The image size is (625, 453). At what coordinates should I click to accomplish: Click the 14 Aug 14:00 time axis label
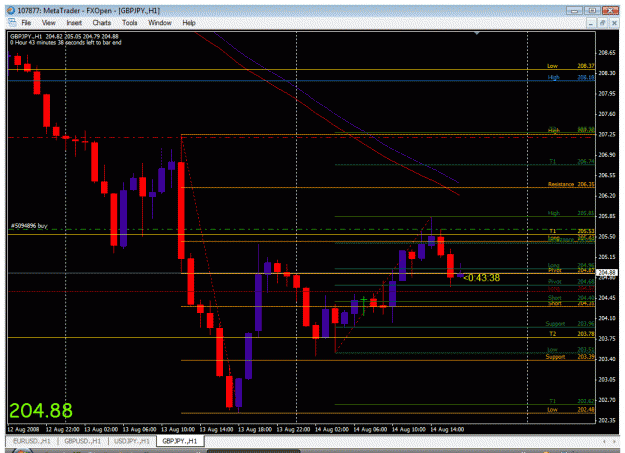[447, 429]
